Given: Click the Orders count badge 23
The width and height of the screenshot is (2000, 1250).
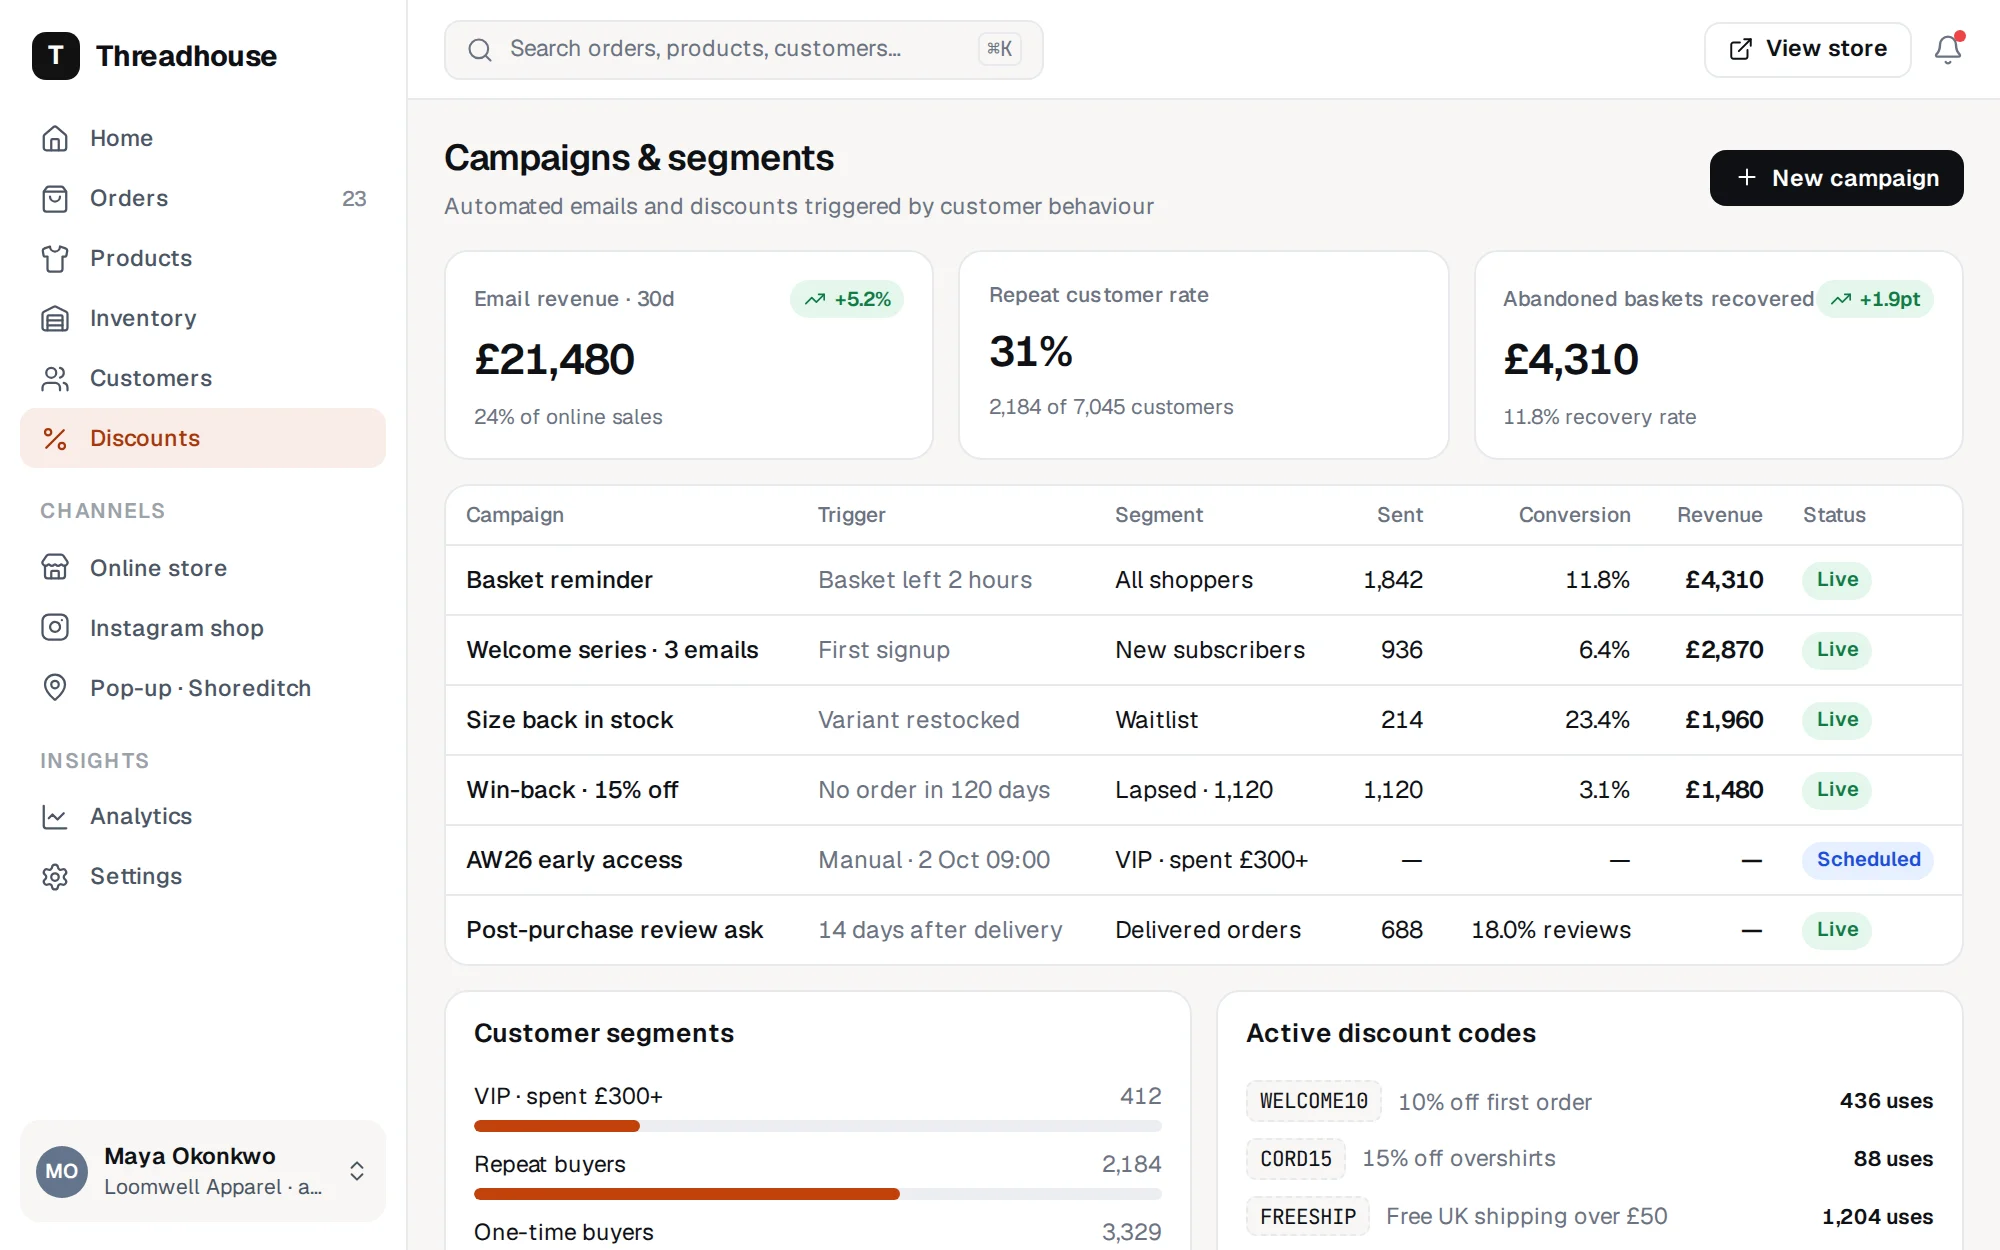Looking at the screenshot, I should (354, 199).
